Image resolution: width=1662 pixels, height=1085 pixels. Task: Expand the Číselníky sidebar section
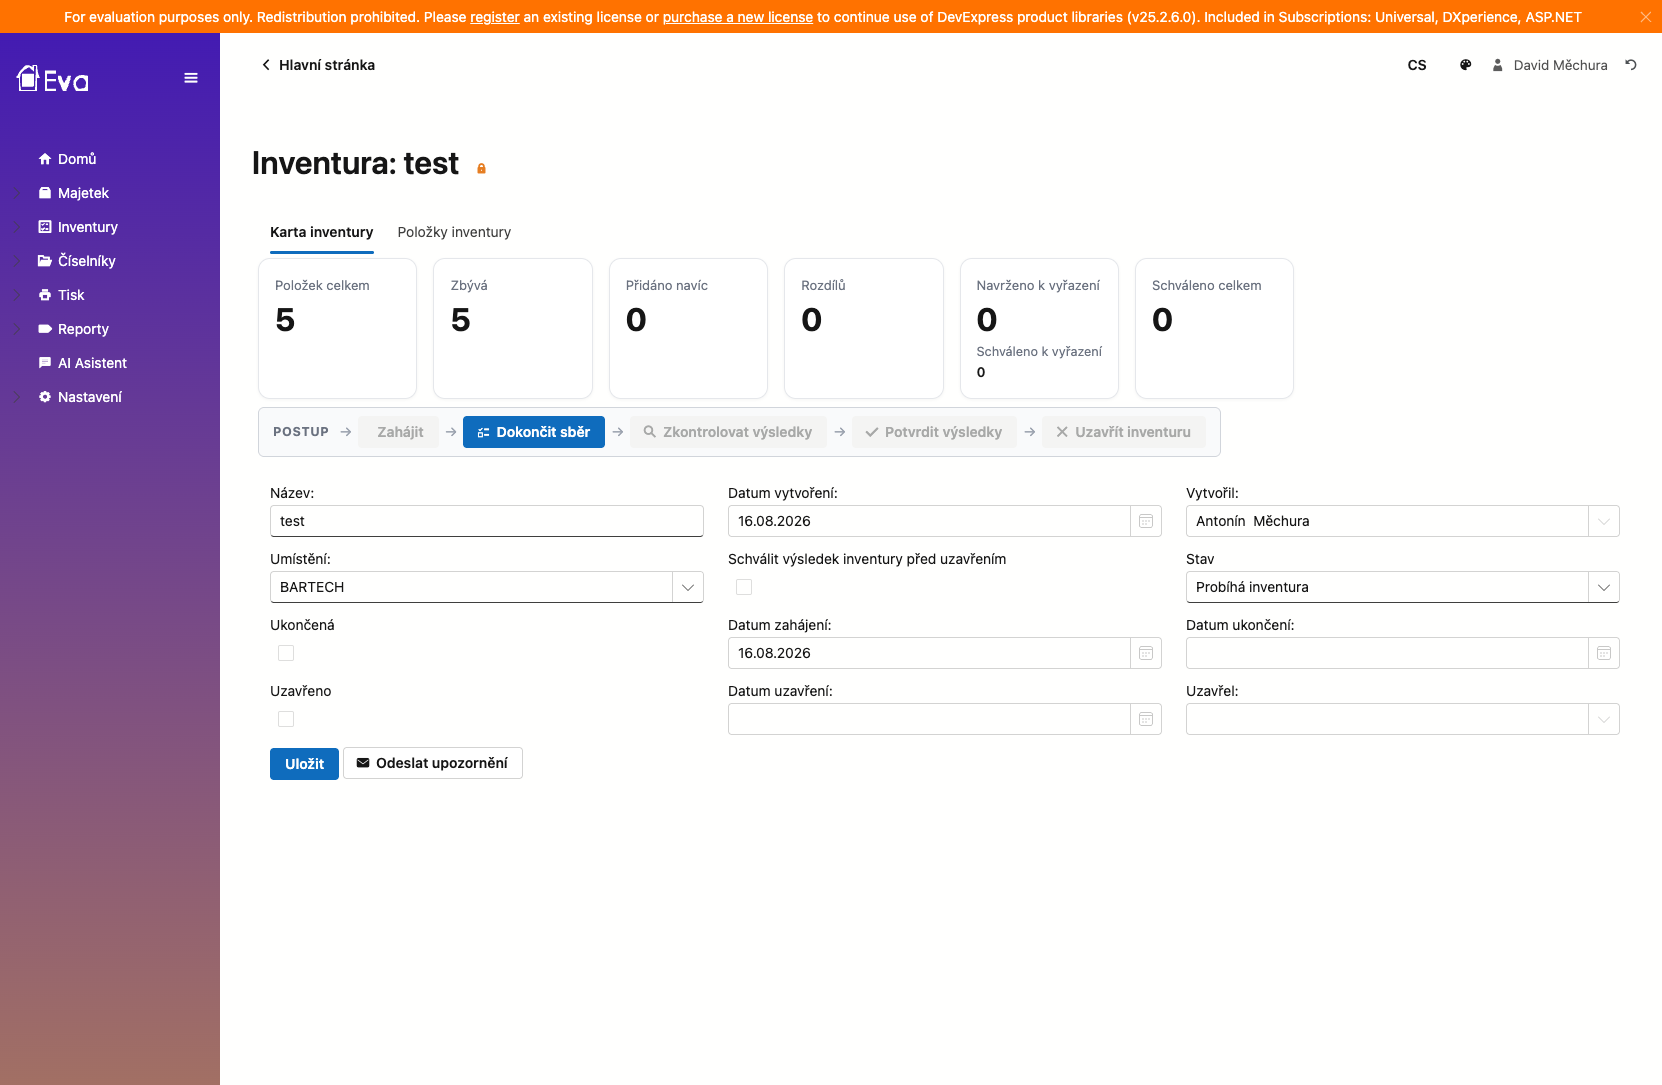click(x=18, y=261)
